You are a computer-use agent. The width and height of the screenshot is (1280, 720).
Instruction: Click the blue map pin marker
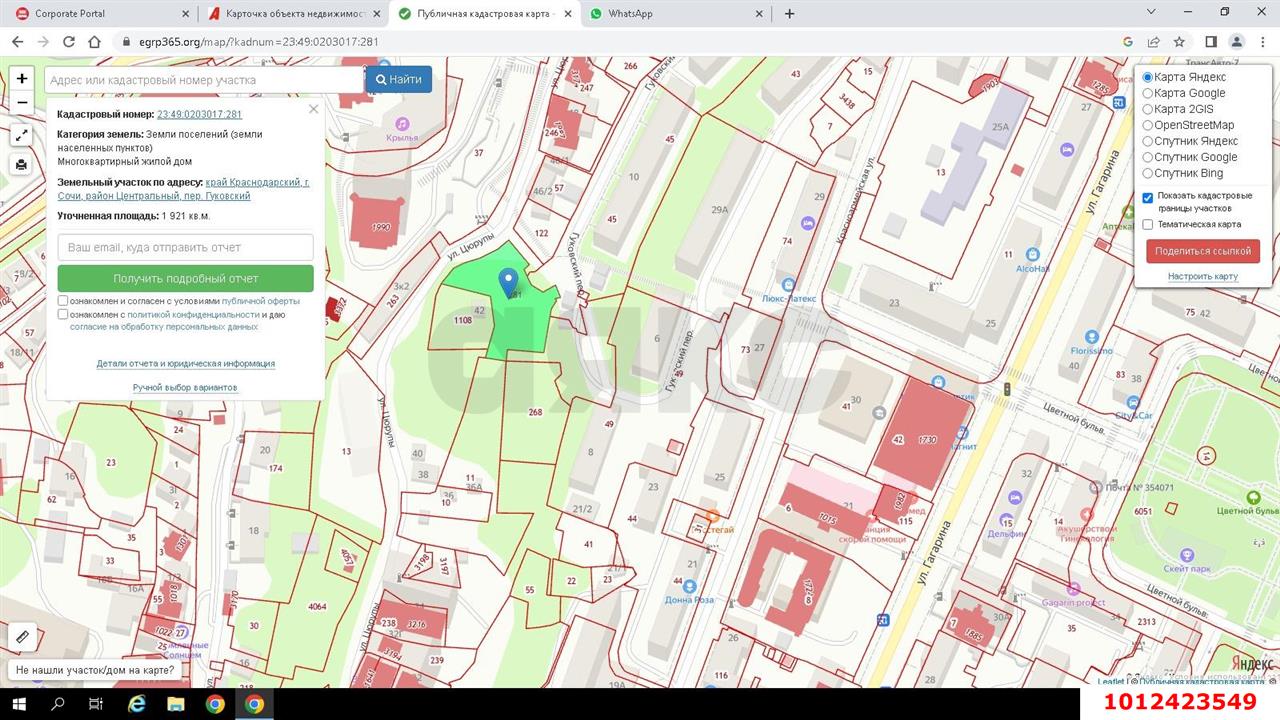click(509, 282)
